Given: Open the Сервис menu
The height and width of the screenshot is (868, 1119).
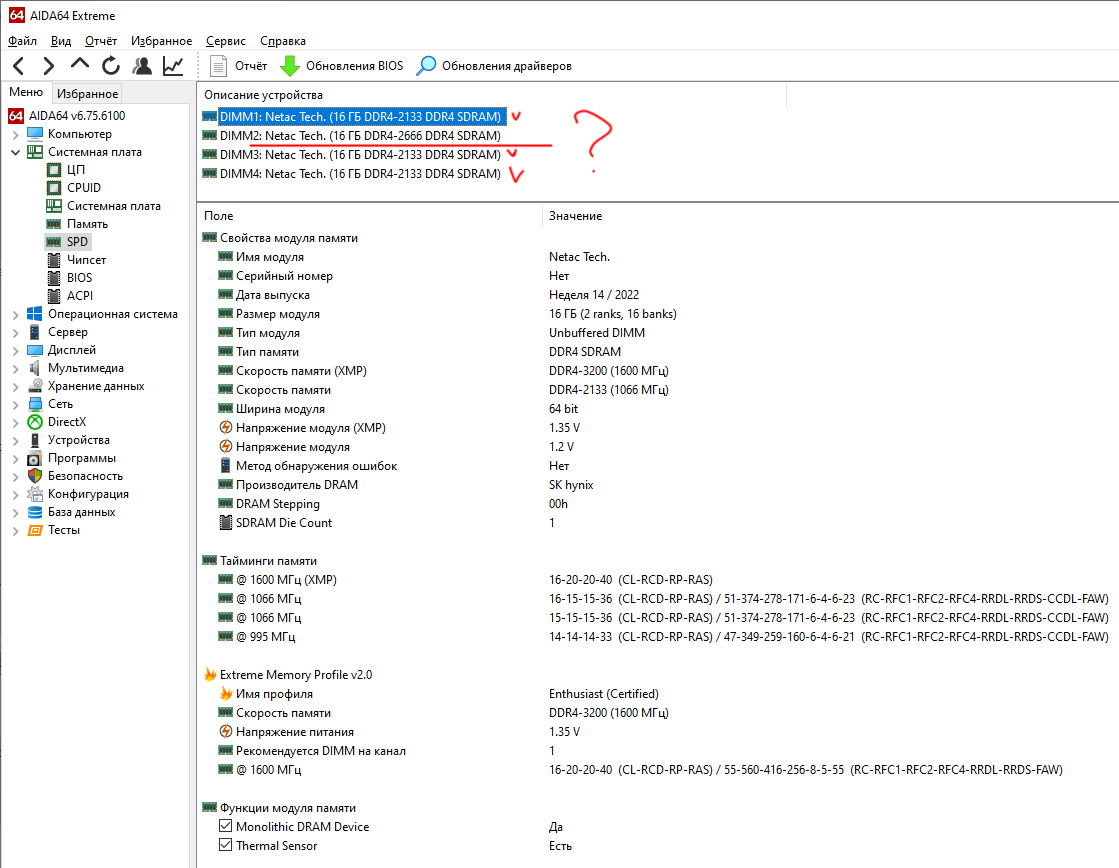Looking at the screenshot, I should pos(226,41).
